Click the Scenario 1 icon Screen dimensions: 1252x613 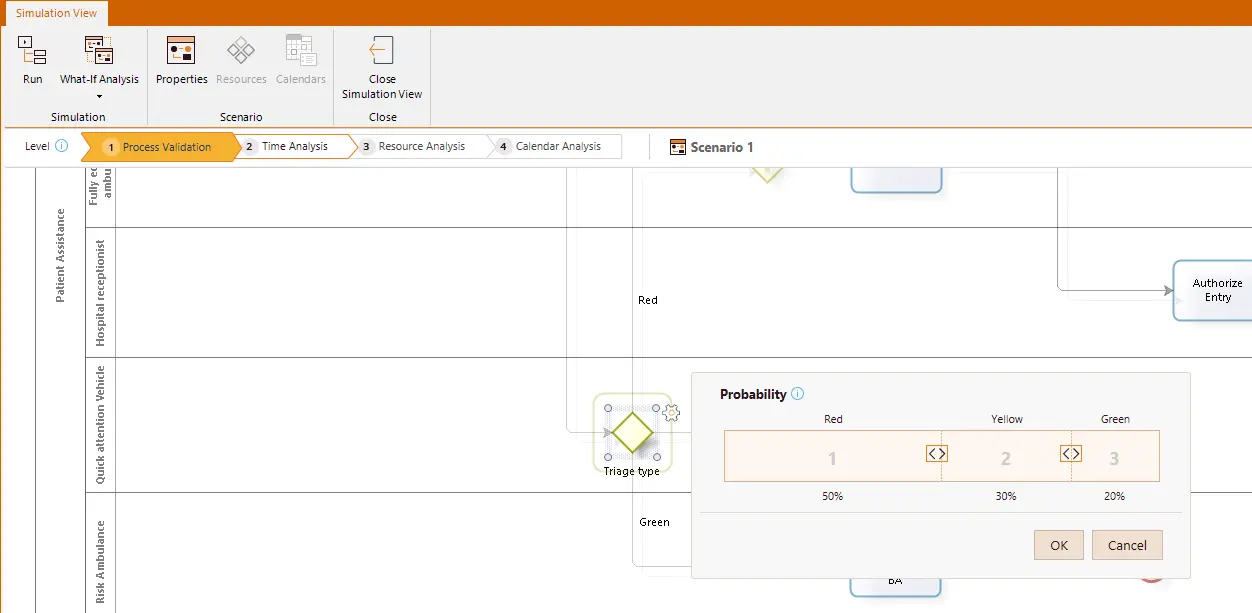click(678, 147)
